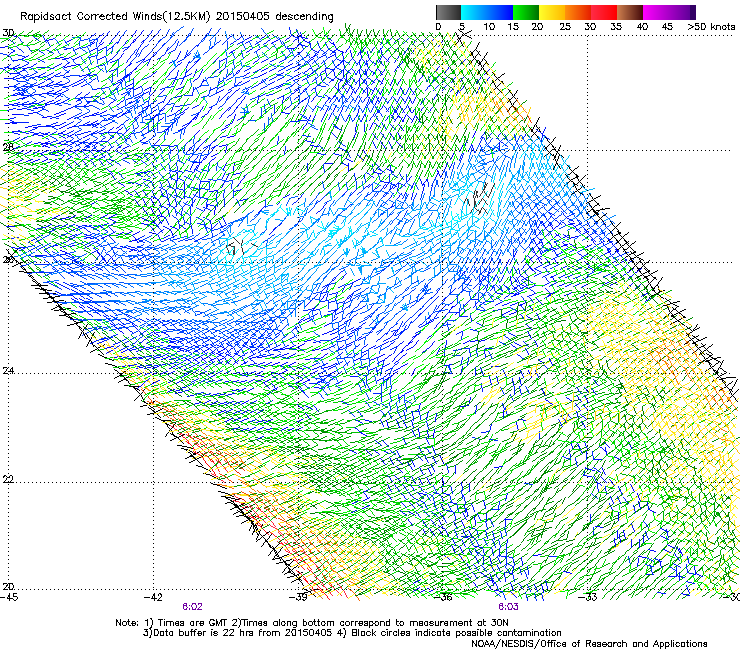Click the purple swath time '6:03'
Image resolution: width=740 pixels, height=650 pixels.
pyautogui.click(x=508, y=607)
